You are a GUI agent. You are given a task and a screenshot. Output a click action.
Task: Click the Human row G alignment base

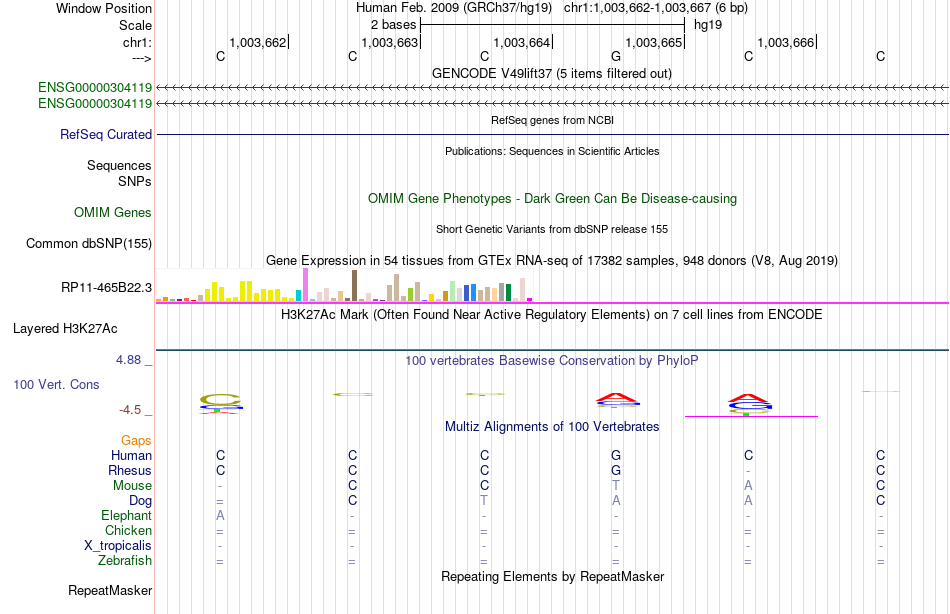point(616,455)
